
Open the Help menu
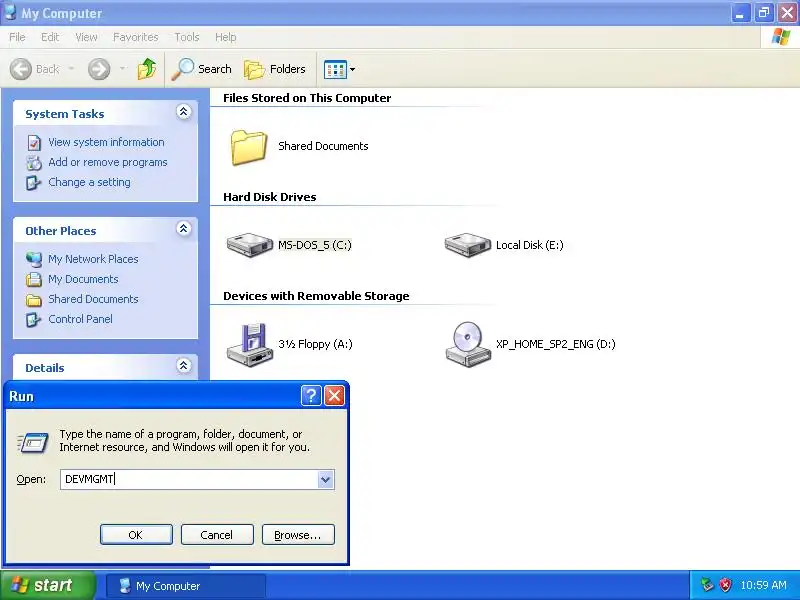pyautogui.click(x=226, y=37)
